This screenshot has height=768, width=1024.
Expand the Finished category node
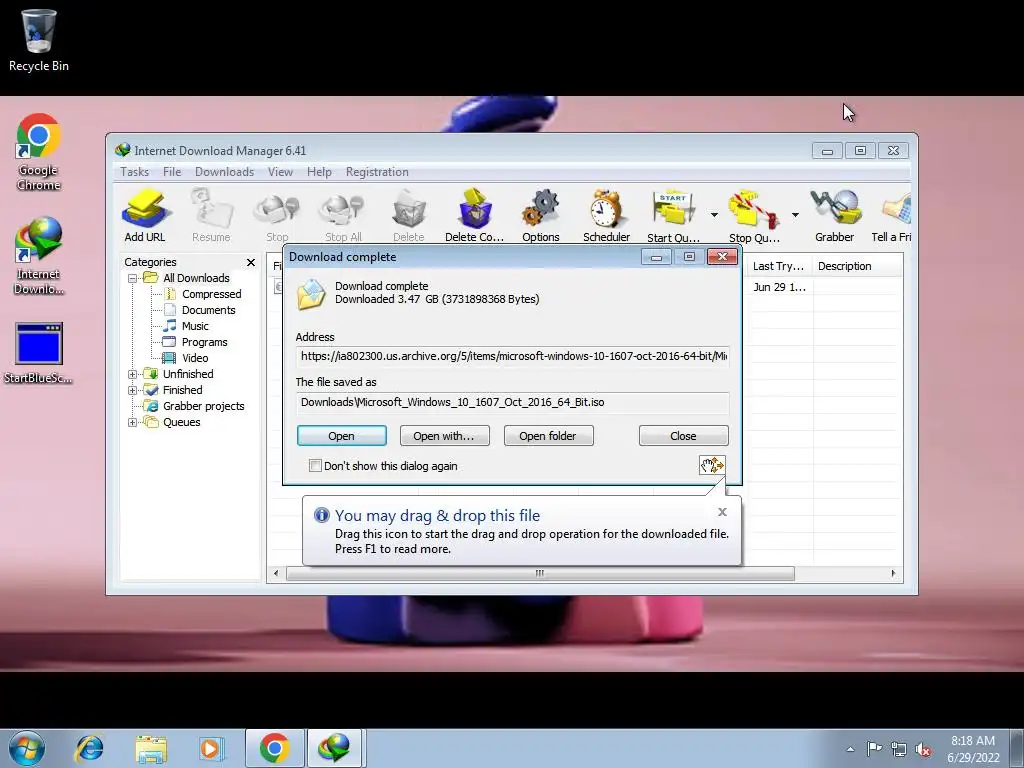point(133,391)
